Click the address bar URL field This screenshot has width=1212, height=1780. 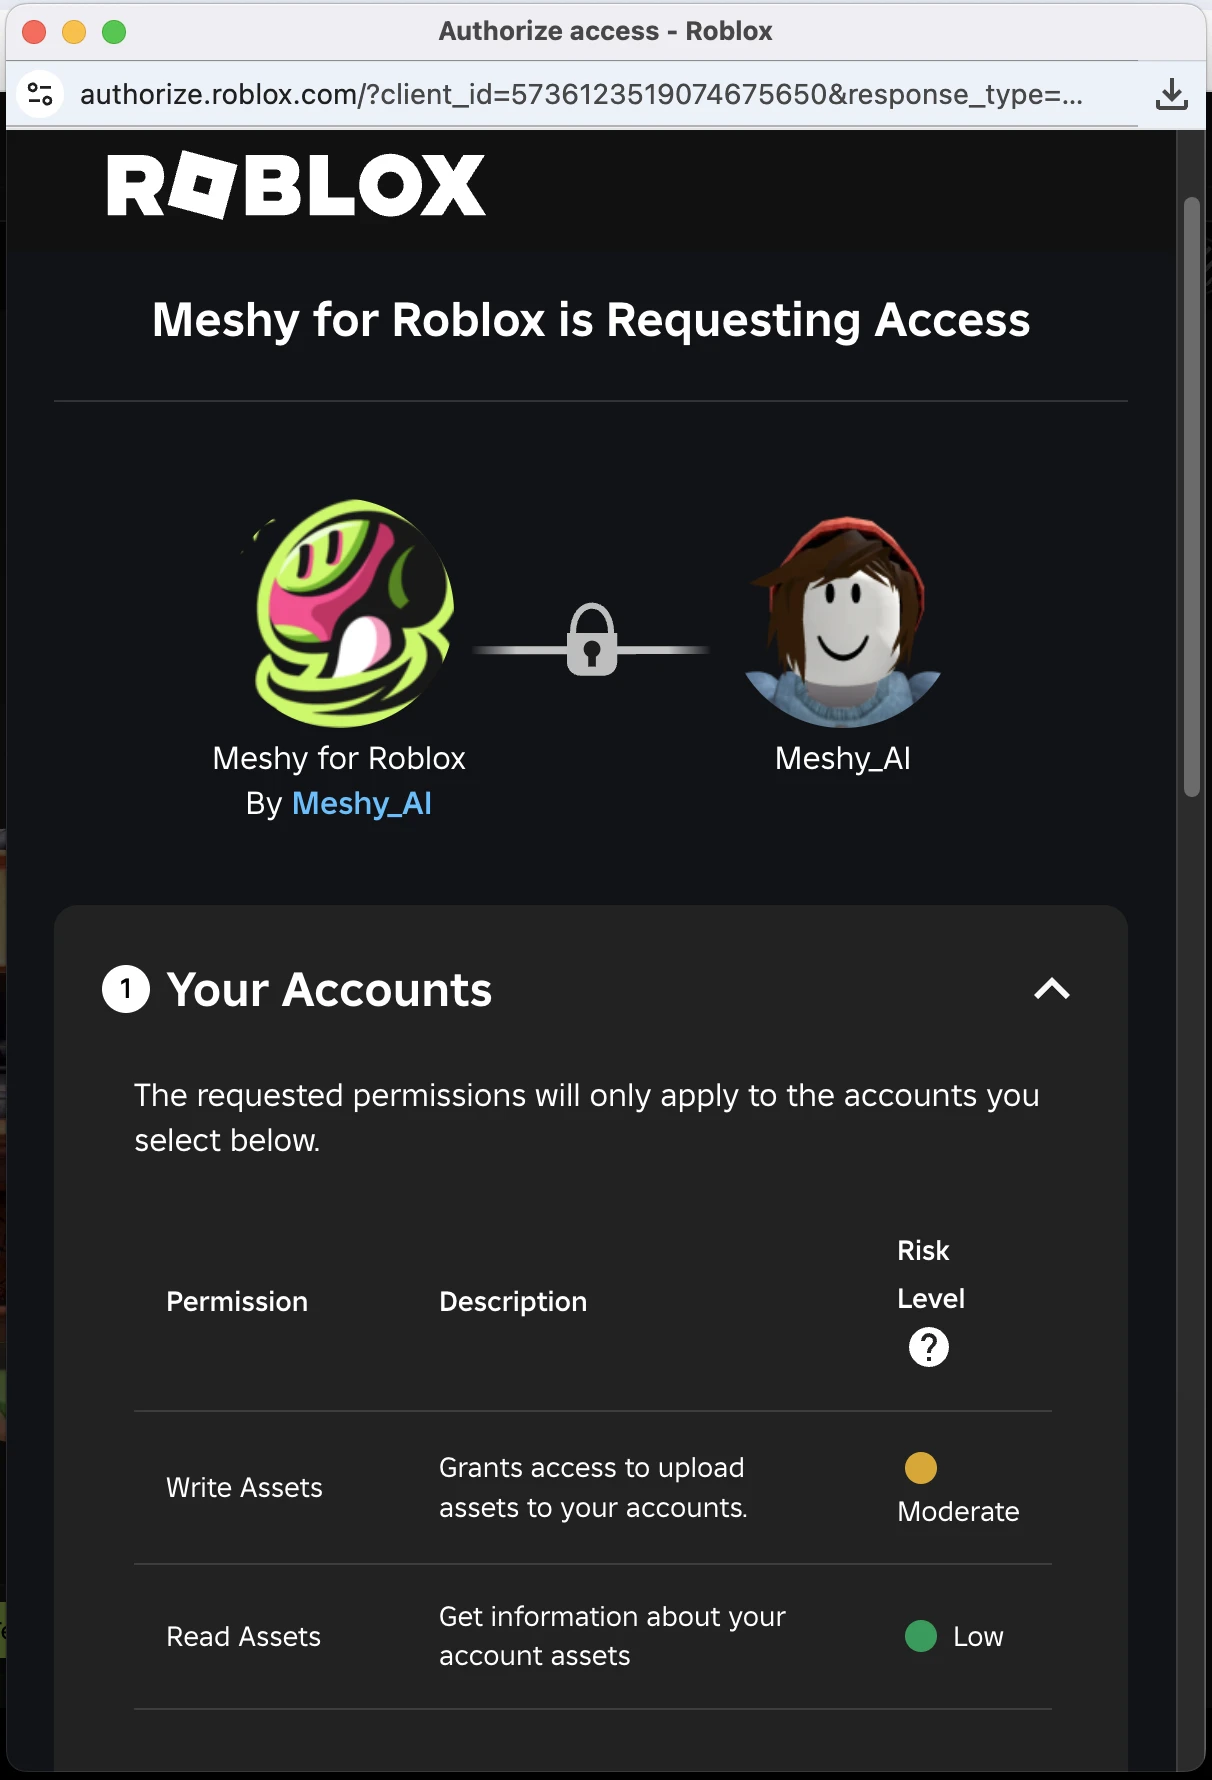pos(580,94)
